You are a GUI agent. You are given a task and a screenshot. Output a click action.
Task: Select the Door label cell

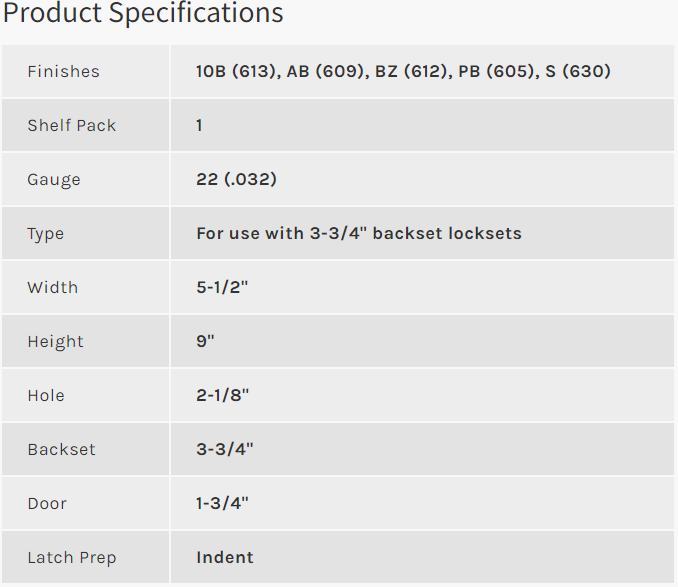86,504
